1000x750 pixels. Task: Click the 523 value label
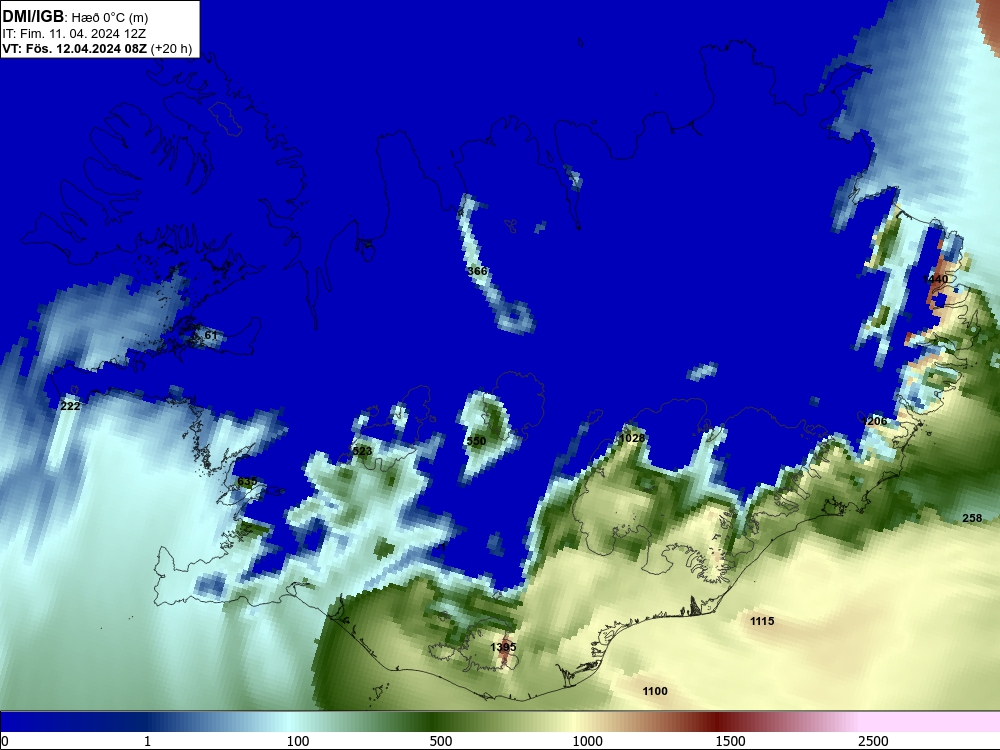(x=362, y=451)
